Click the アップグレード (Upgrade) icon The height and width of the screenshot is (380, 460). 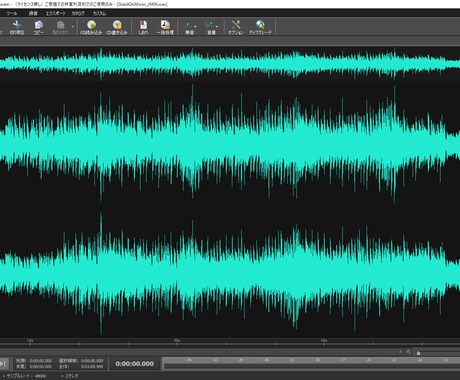(x=260, y=27)
